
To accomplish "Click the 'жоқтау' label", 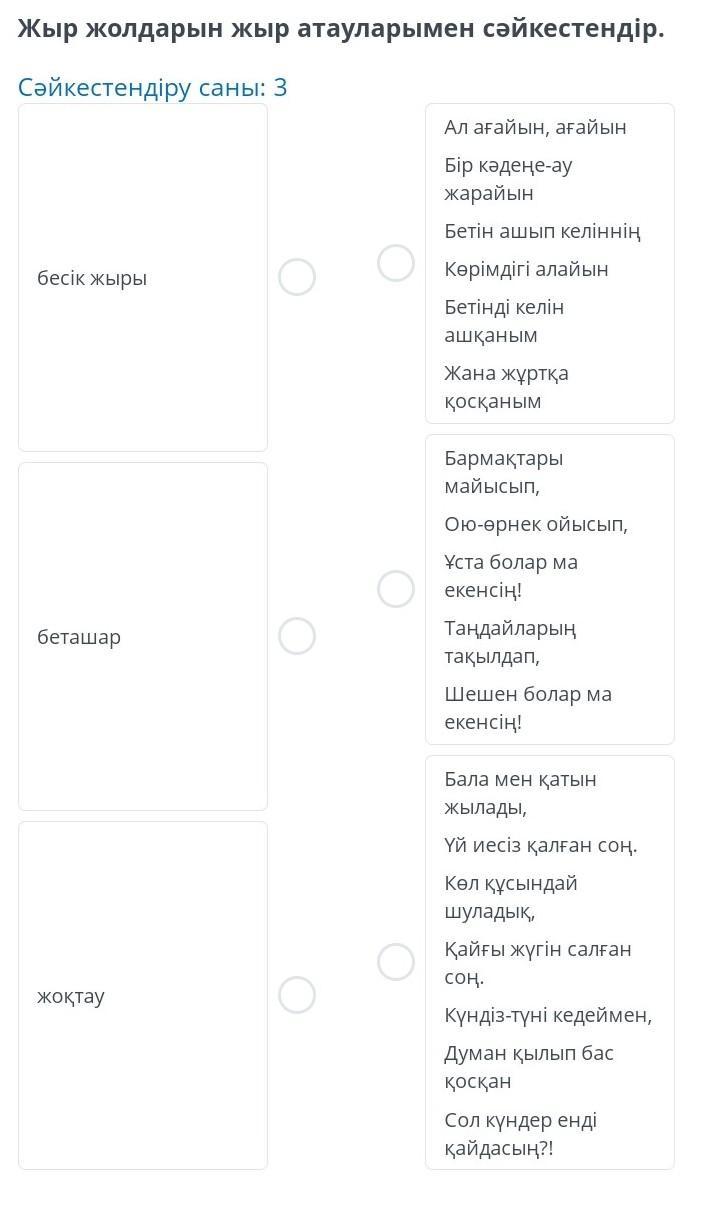I will [x=71, y=996].
